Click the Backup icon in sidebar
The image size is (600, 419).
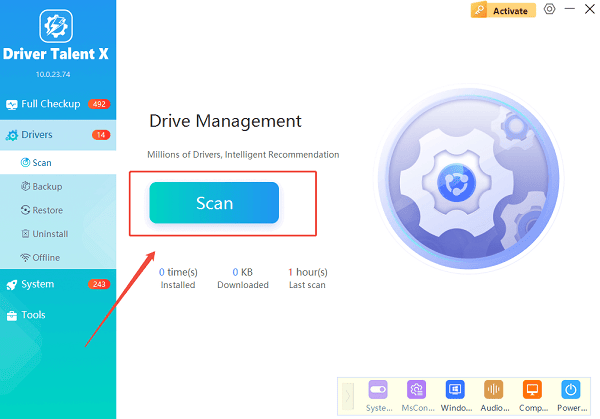pyautogui.click(x=25, y=186)
